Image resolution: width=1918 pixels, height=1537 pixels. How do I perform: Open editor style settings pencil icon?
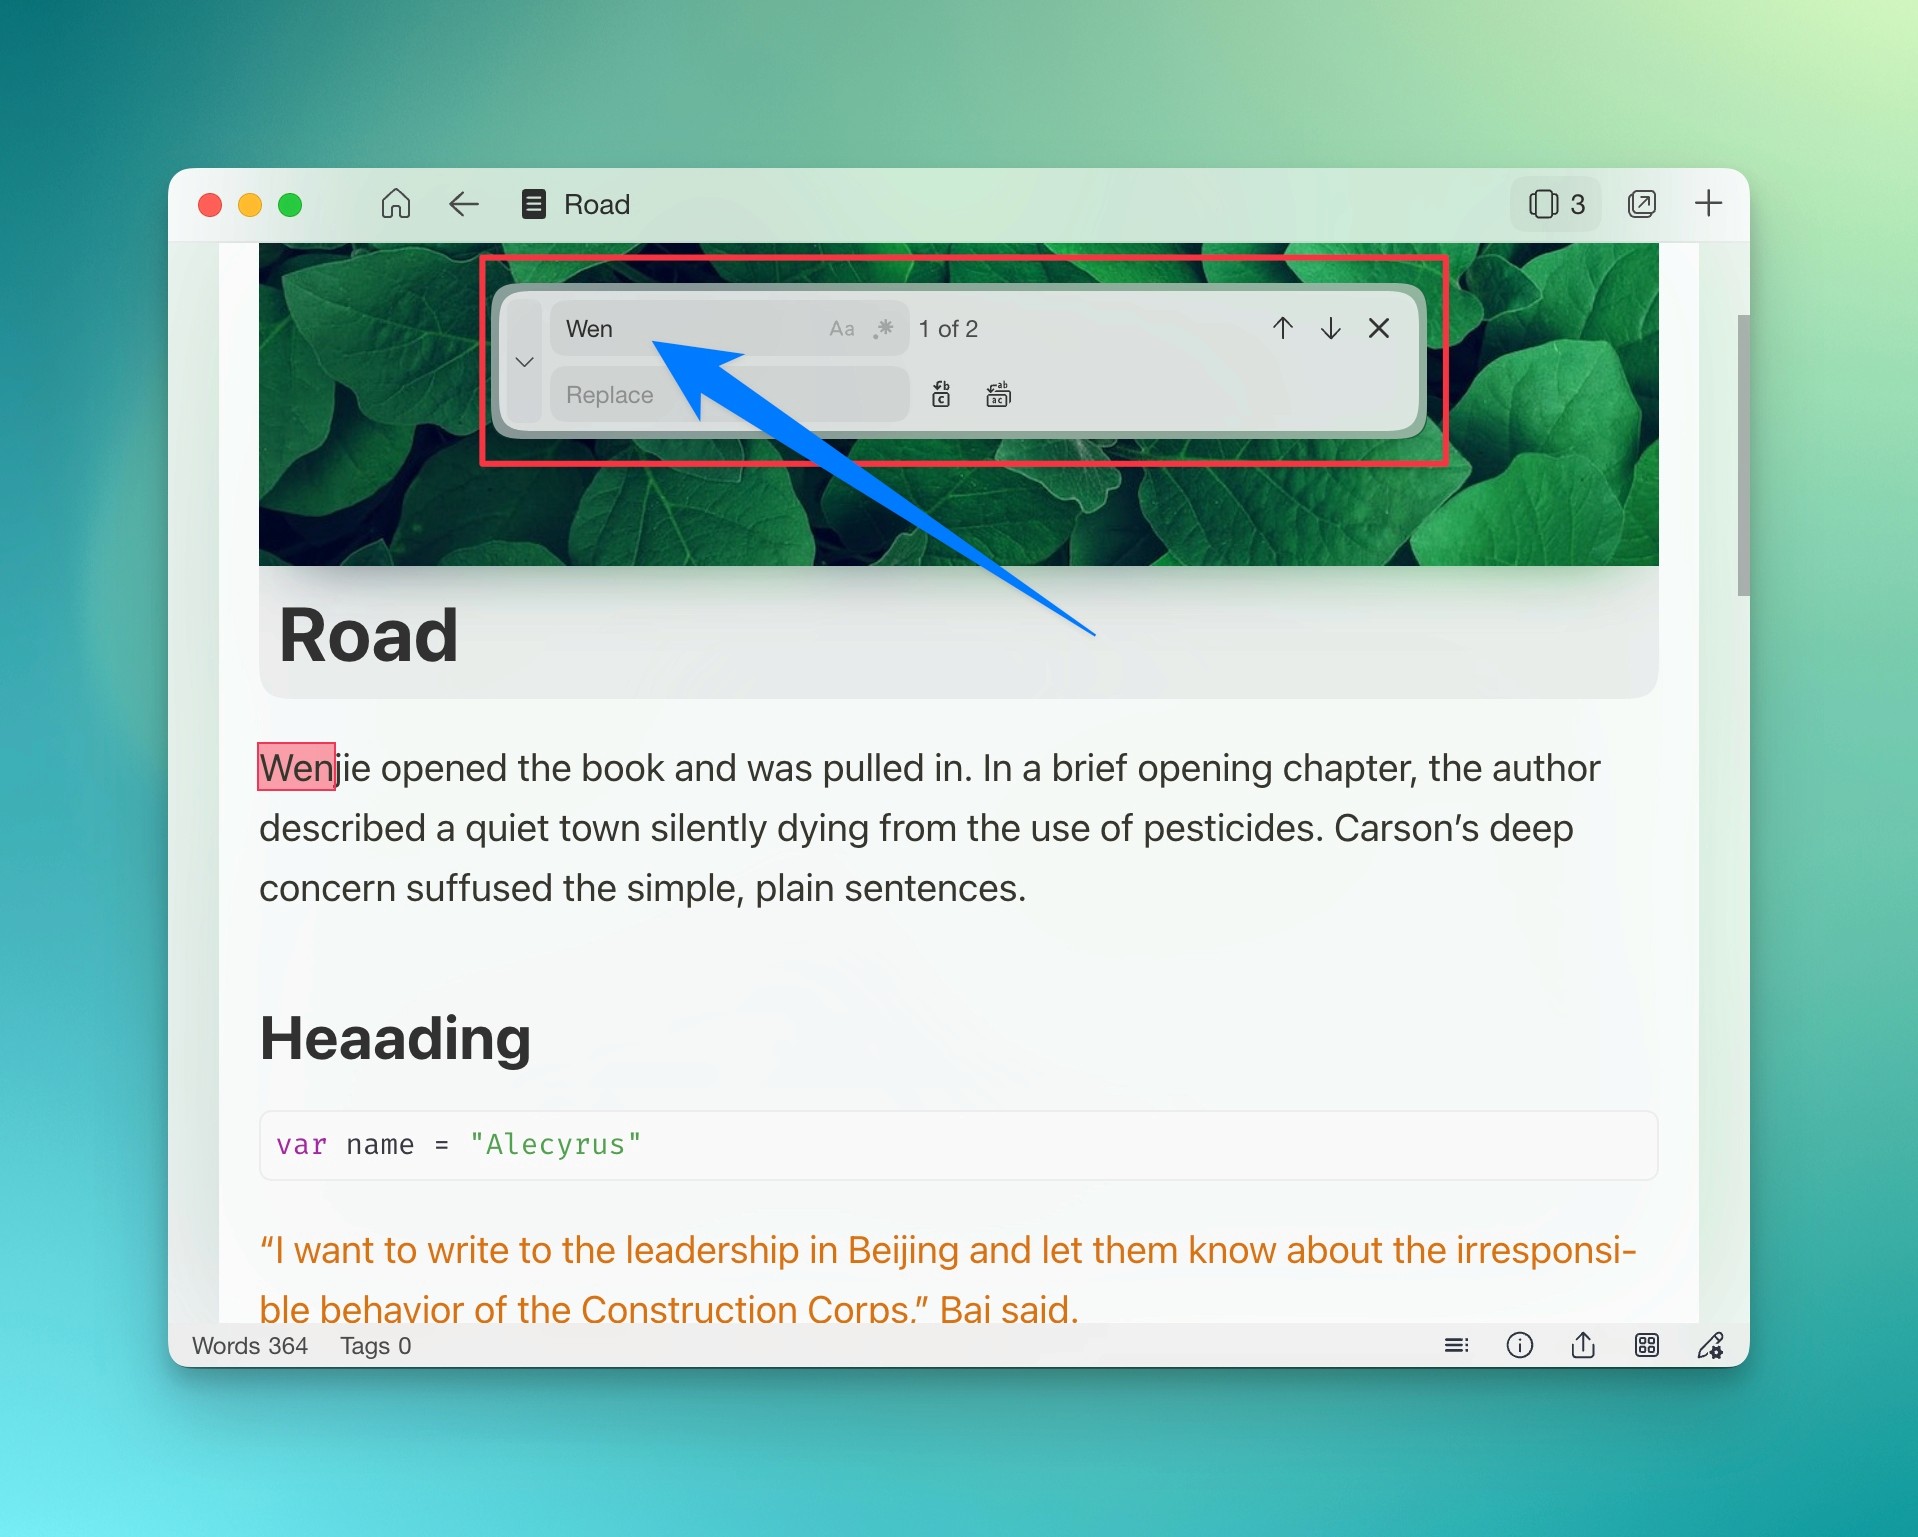[1710, 1345]
